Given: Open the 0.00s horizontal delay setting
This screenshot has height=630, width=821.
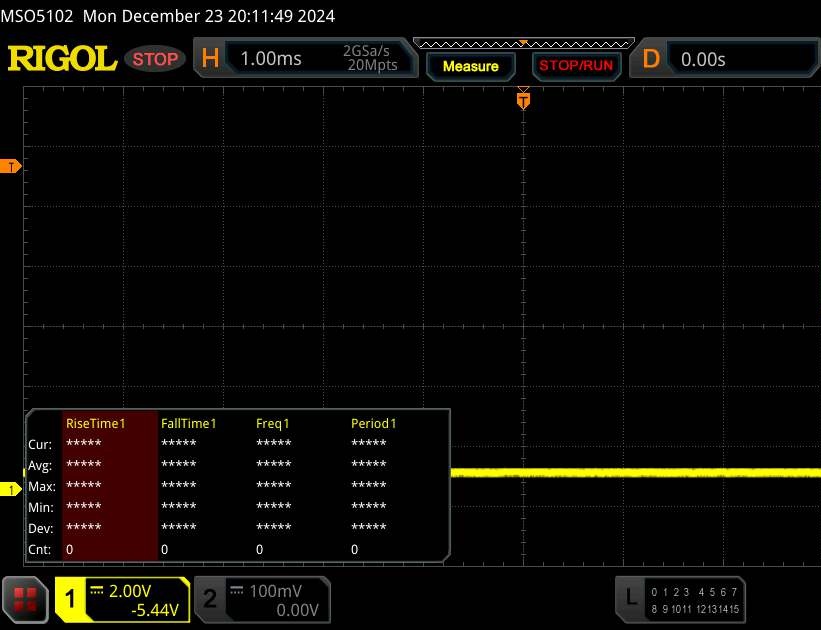Looking at the screenshot, I should click(x=738, y=59).
